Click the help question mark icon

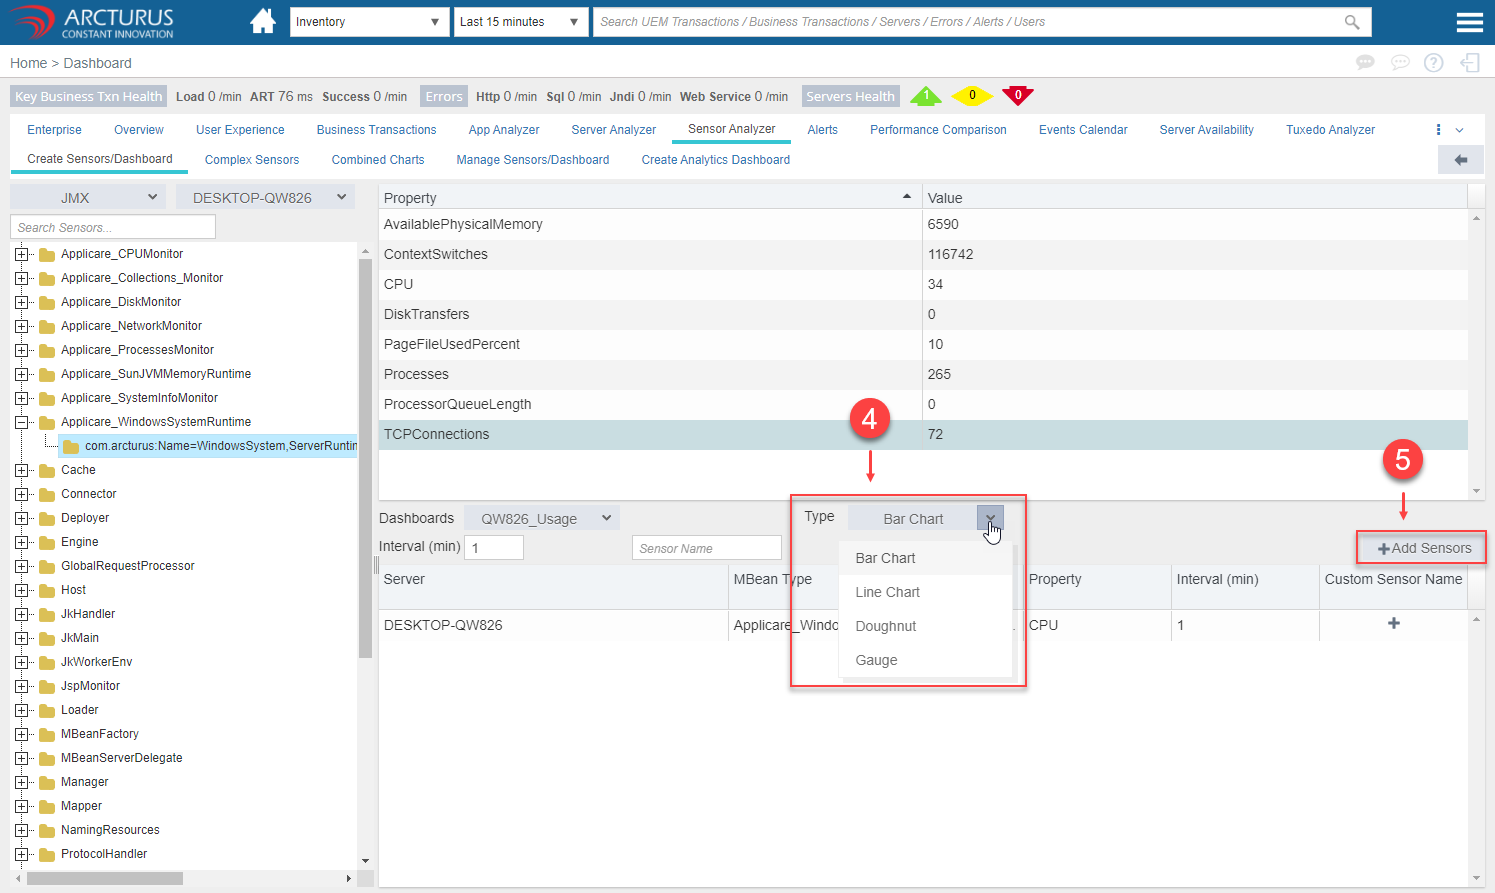(x=1433, y=63)
